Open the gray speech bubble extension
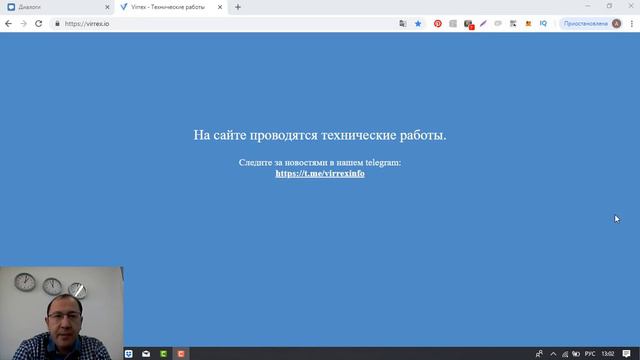 point(498,24)
